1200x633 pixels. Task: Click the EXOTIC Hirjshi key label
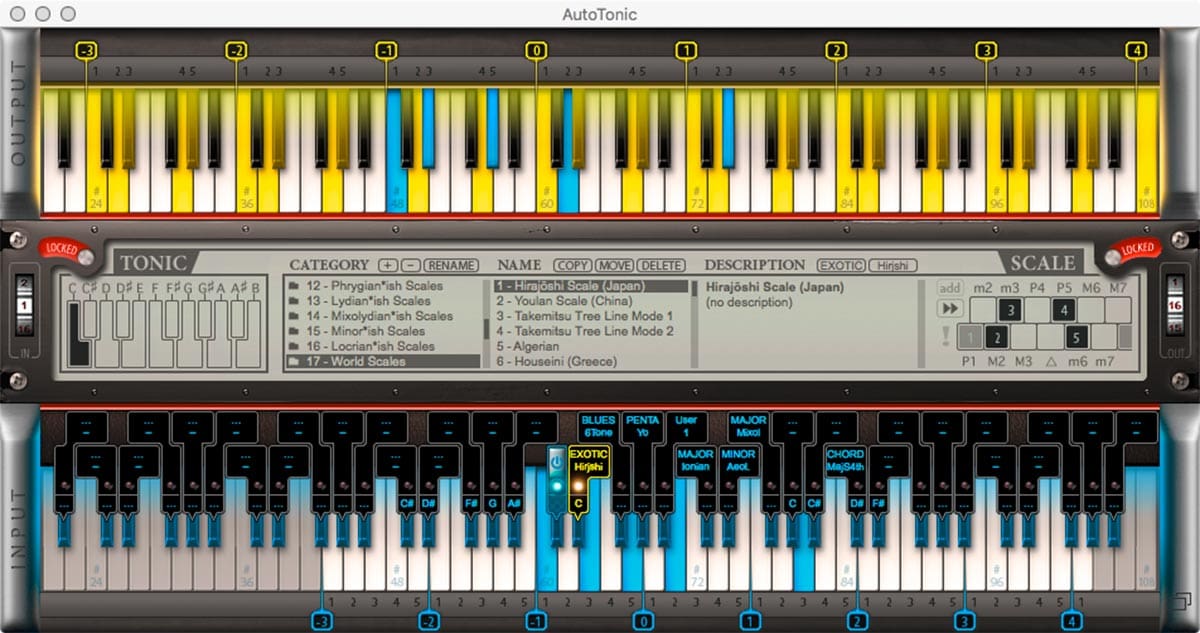tap(588, 460)
